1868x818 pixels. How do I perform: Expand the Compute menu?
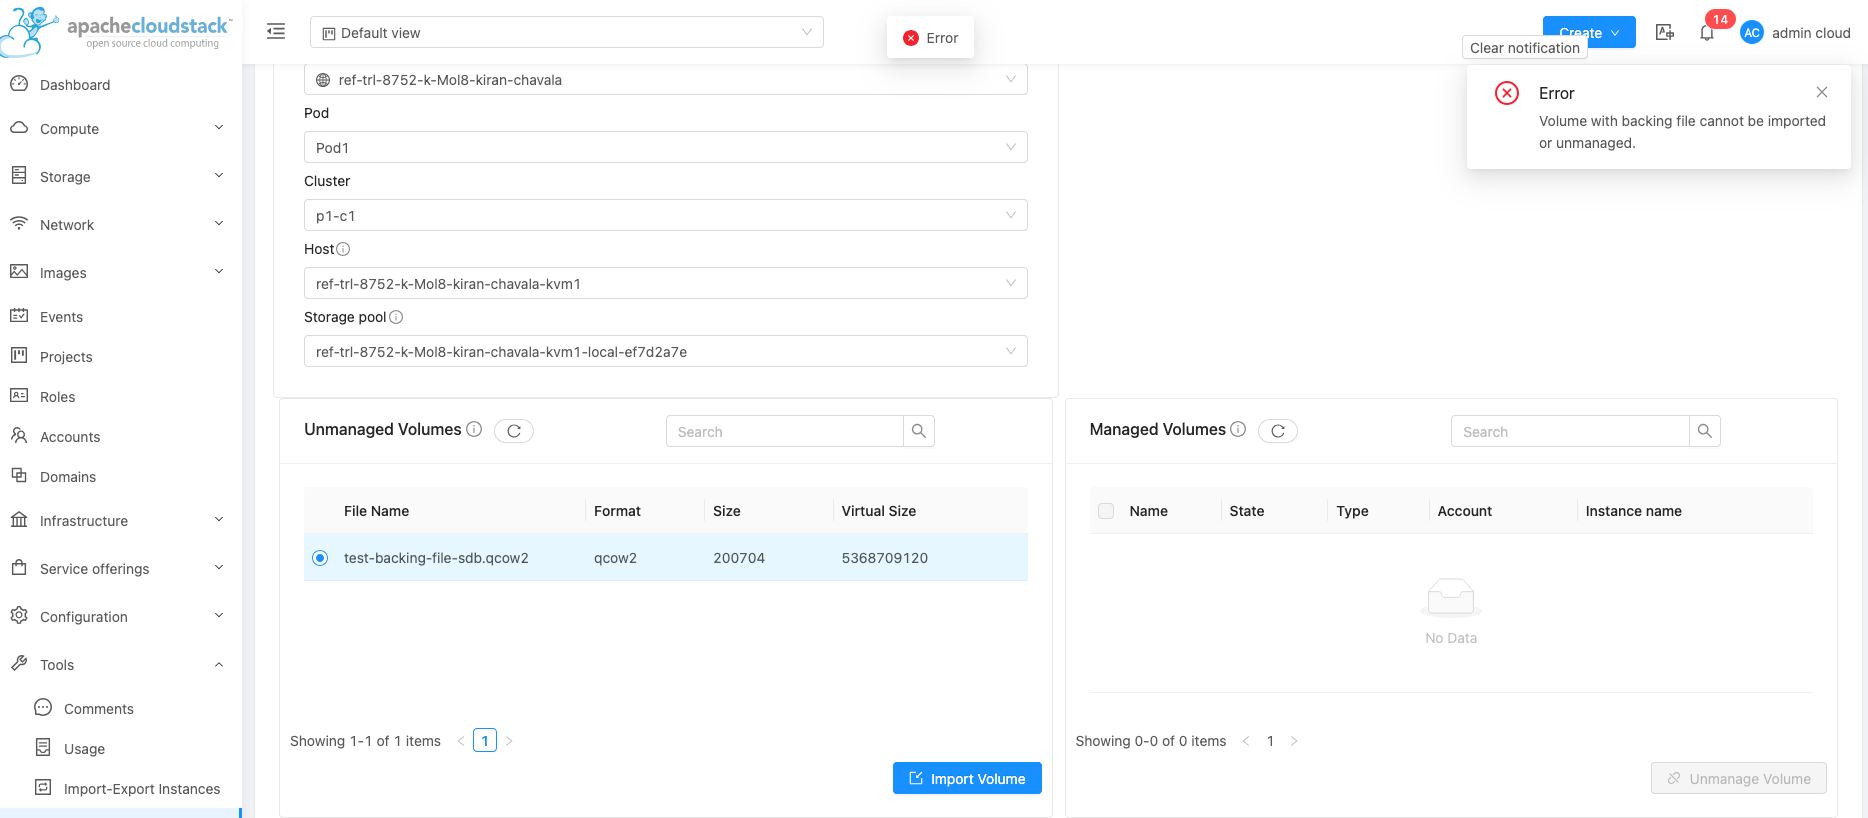(120, 128)
